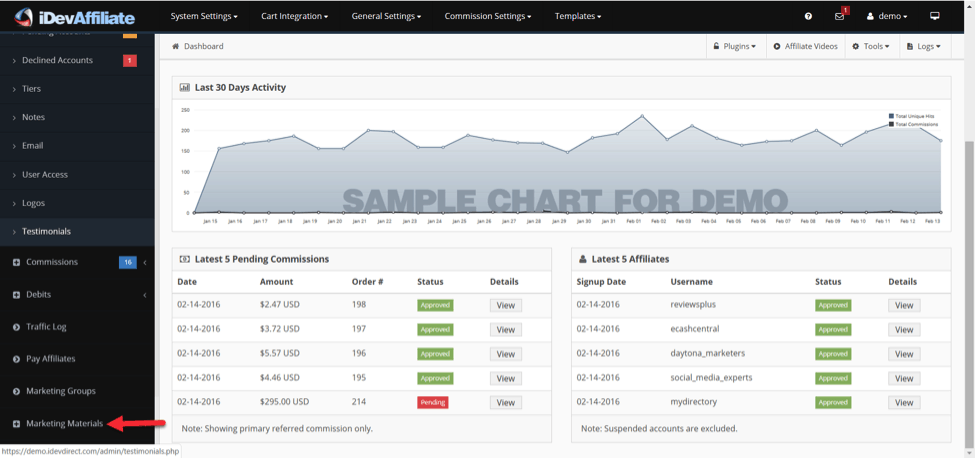Click the Commissions plus icon in sidebar

pos(17,262)
